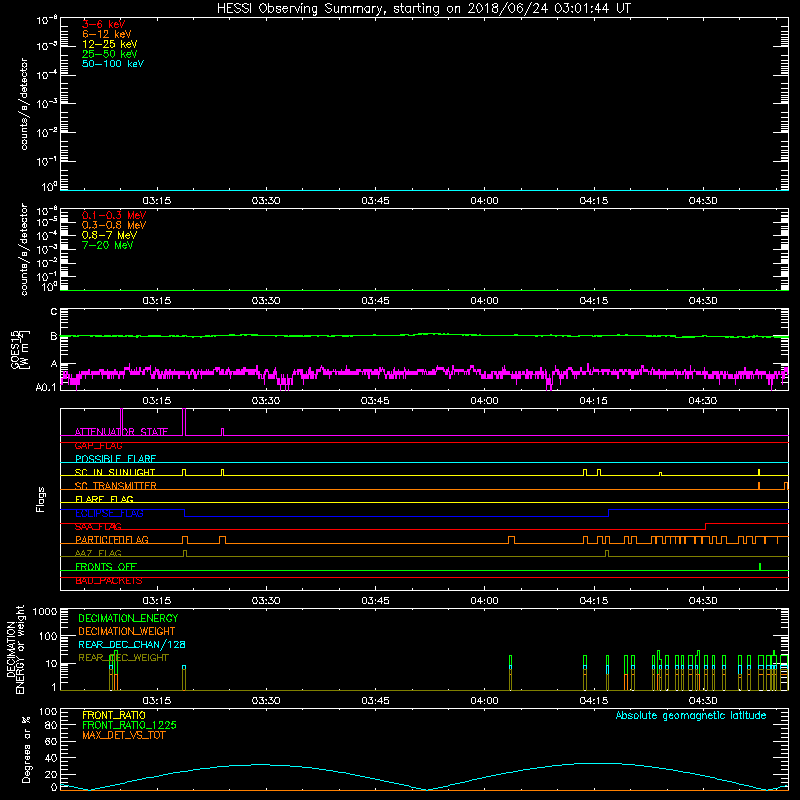Click the 04:00 tick label below Flags panel
The image size is (800, 800).
coord(484,601)
